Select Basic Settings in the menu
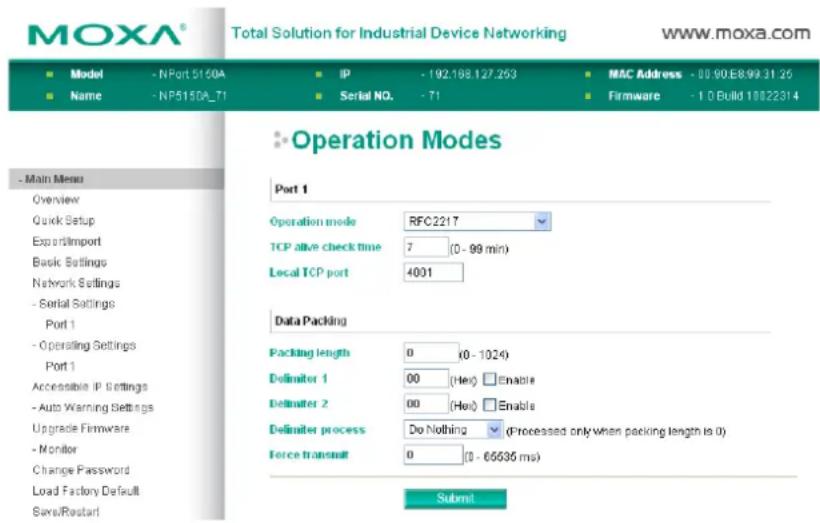 point(69,262)
